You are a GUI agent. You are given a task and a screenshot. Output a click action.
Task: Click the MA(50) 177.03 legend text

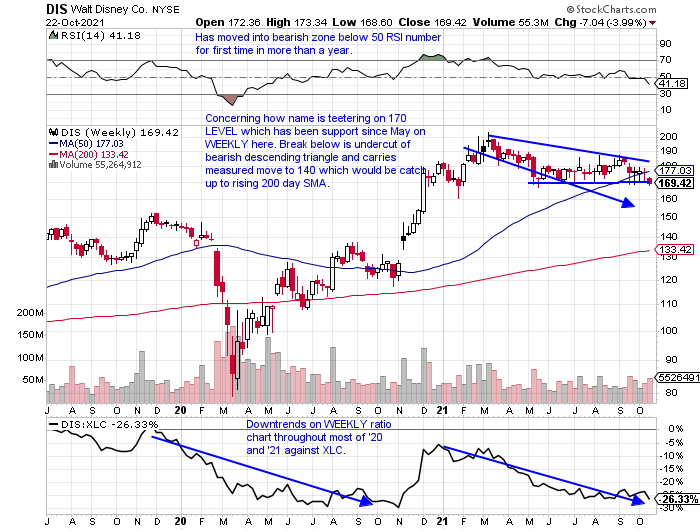(x=91, y=144)
